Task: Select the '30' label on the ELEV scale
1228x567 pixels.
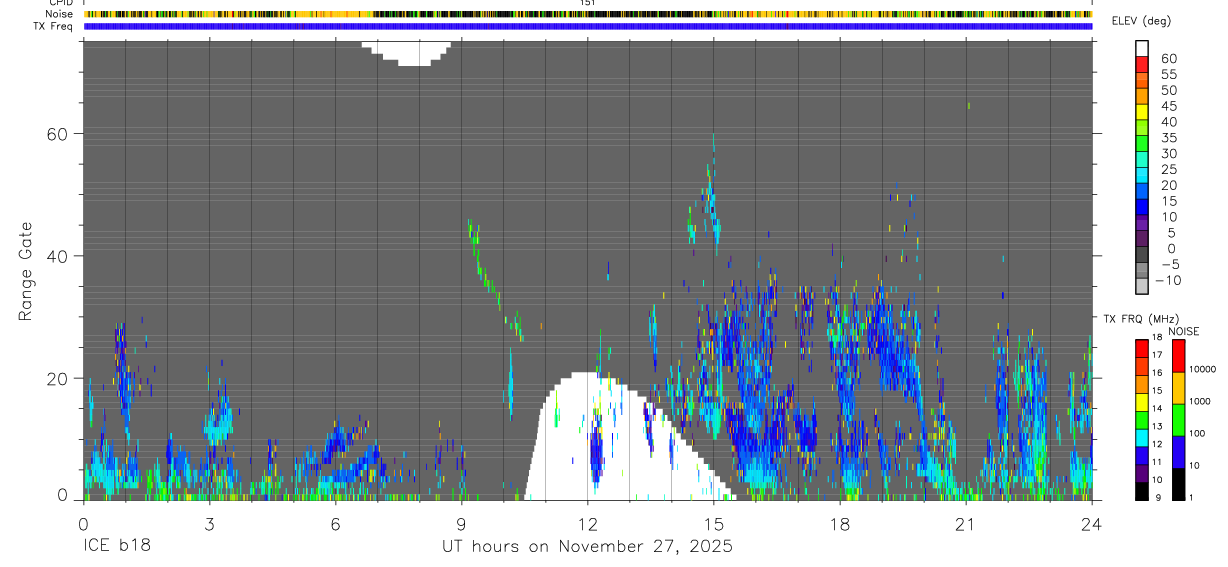Action: click(x=1167, y=153)
